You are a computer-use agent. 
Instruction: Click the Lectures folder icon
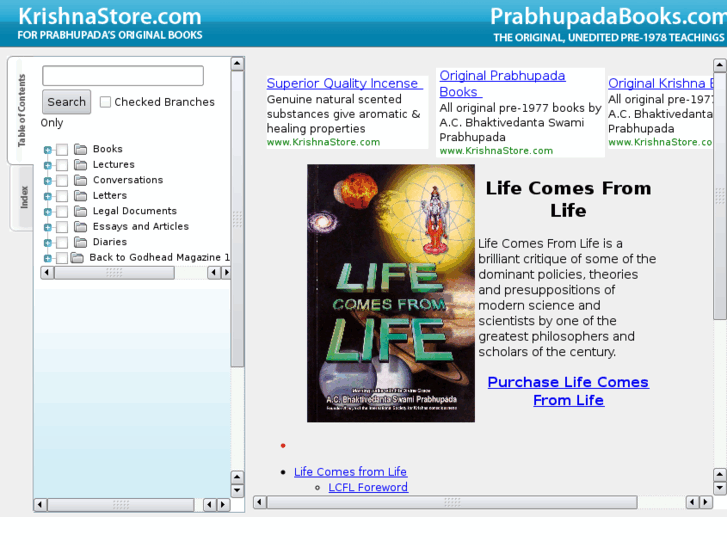pyautogui.click(x=81, y=165)
